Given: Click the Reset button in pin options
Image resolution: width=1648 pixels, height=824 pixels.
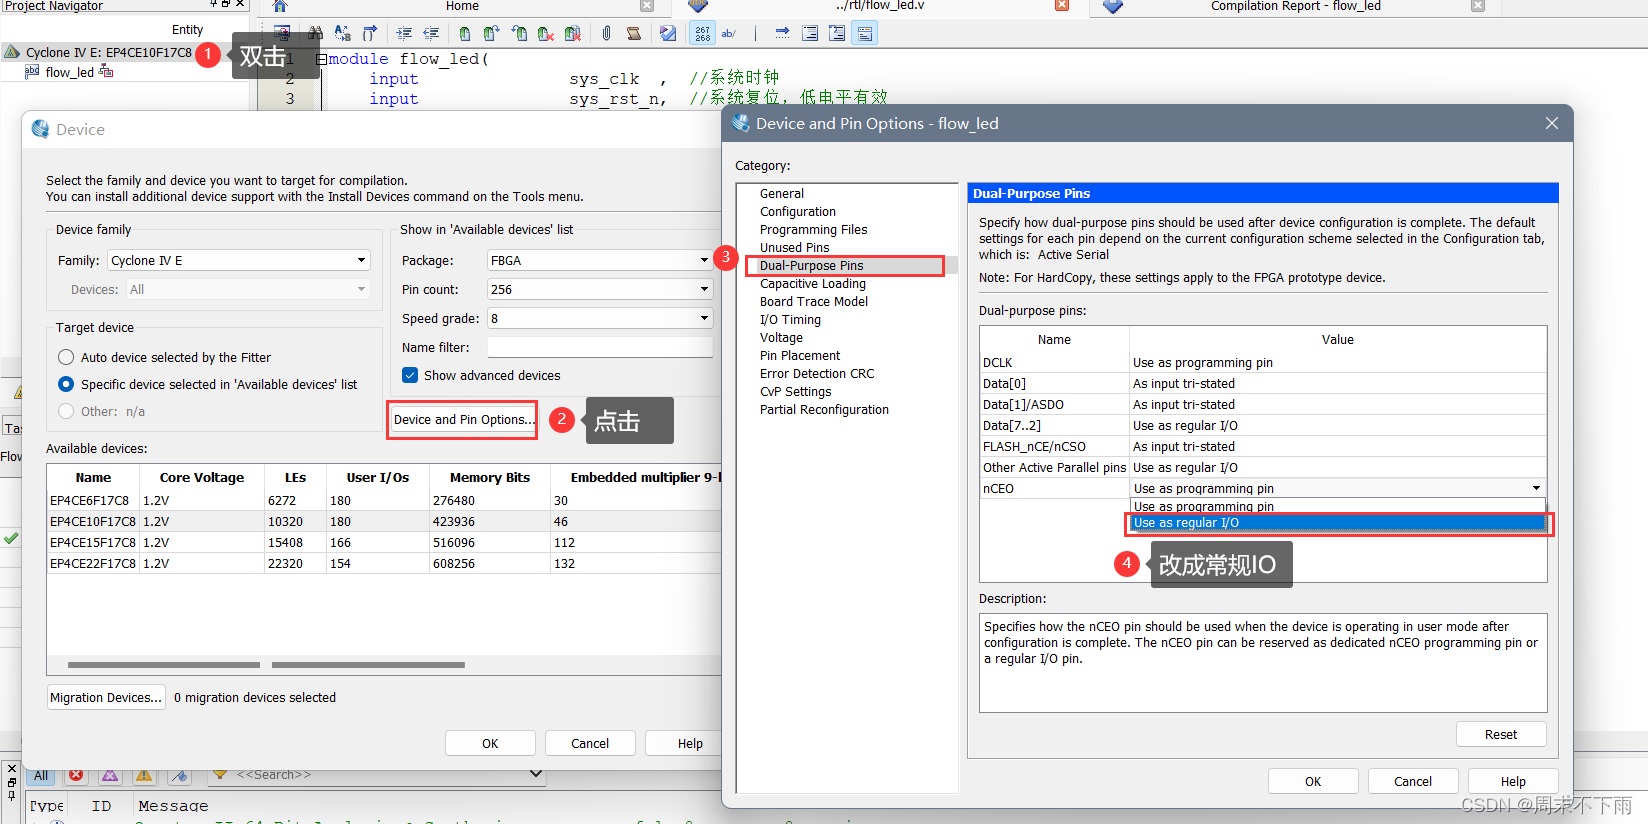Looking at the screenshot, I should (1501, 734).
